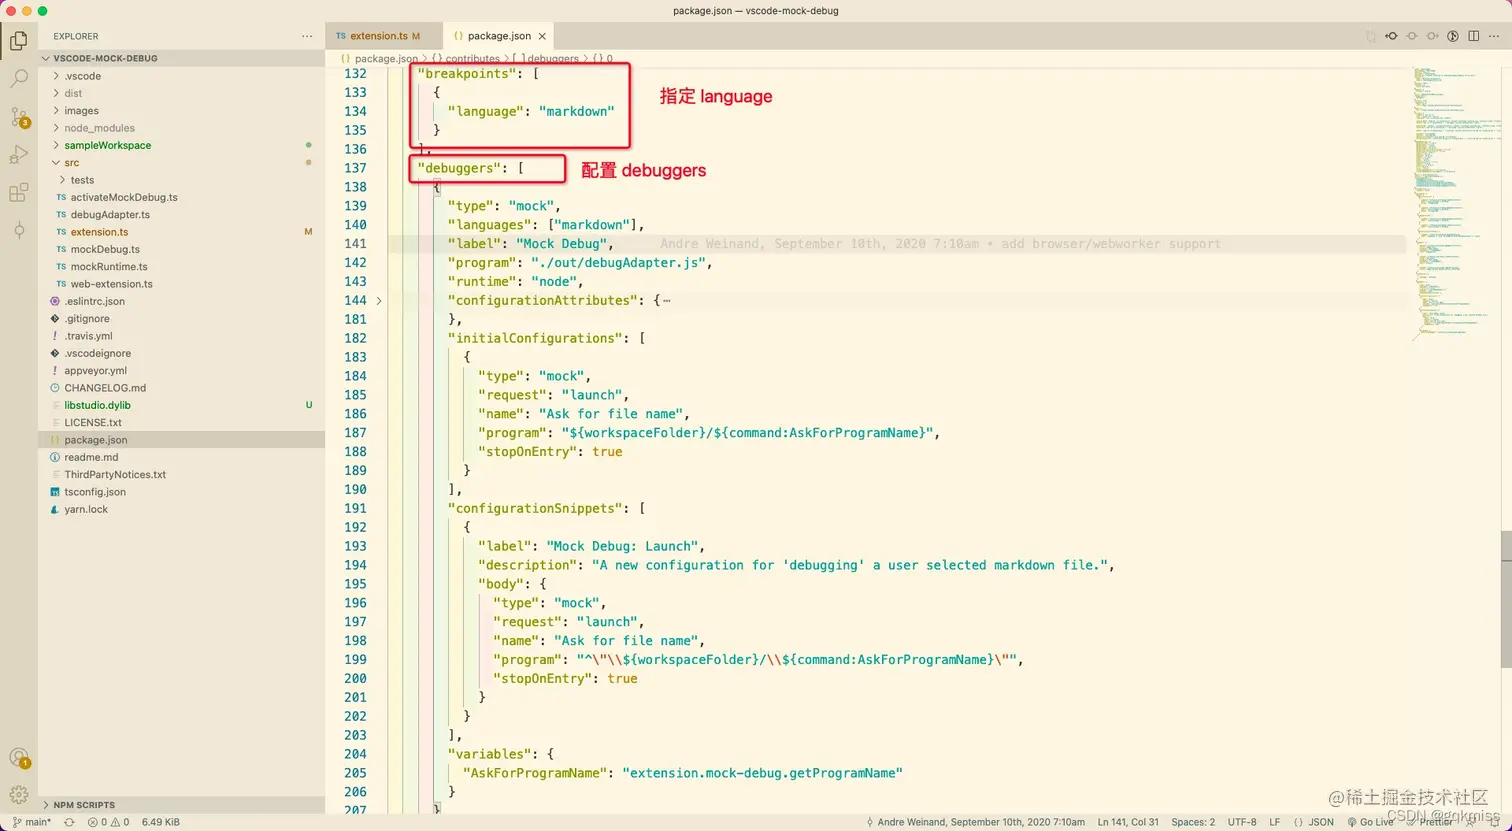Expand the dist folder
1512x831 pixels.
[181, 93]
